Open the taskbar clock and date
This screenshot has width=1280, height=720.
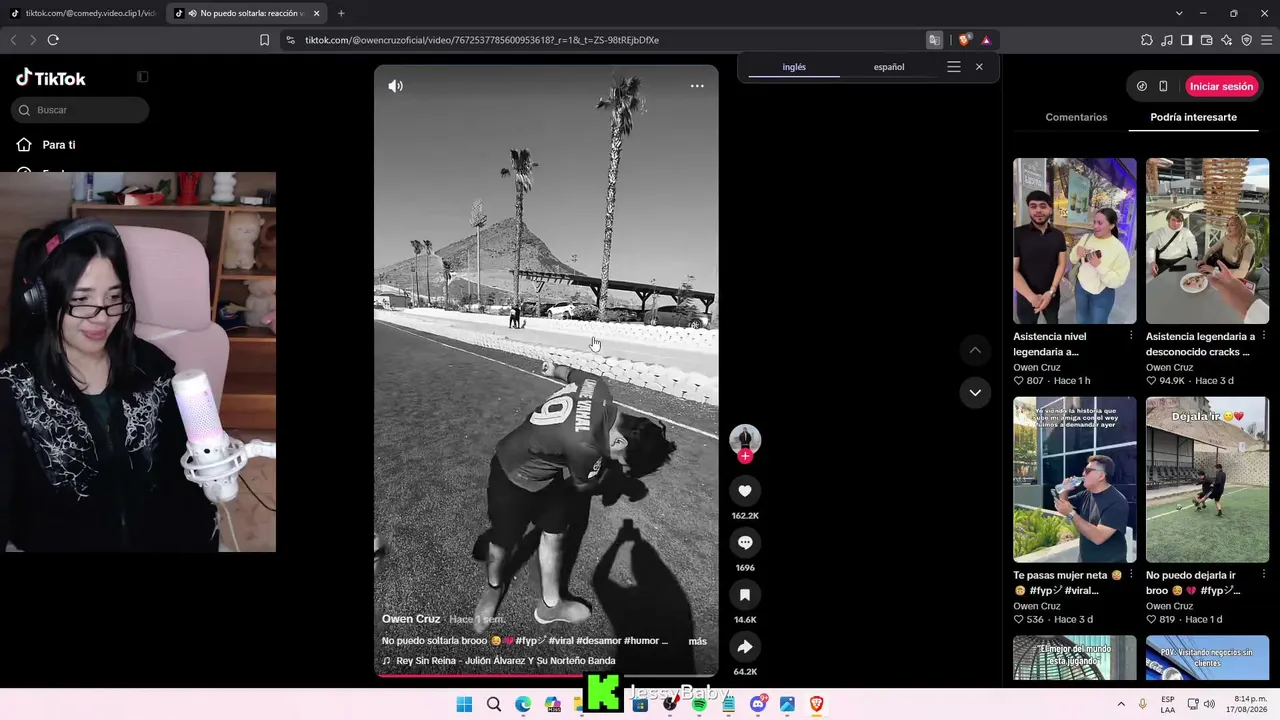click(1249, 704)
